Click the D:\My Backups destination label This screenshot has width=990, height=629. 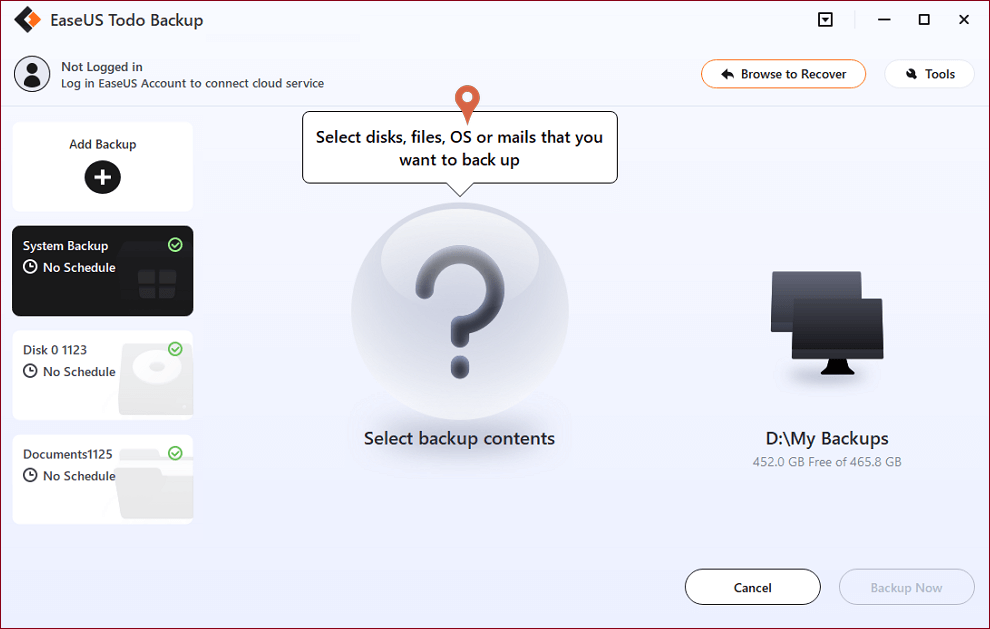tap(826, 438)
